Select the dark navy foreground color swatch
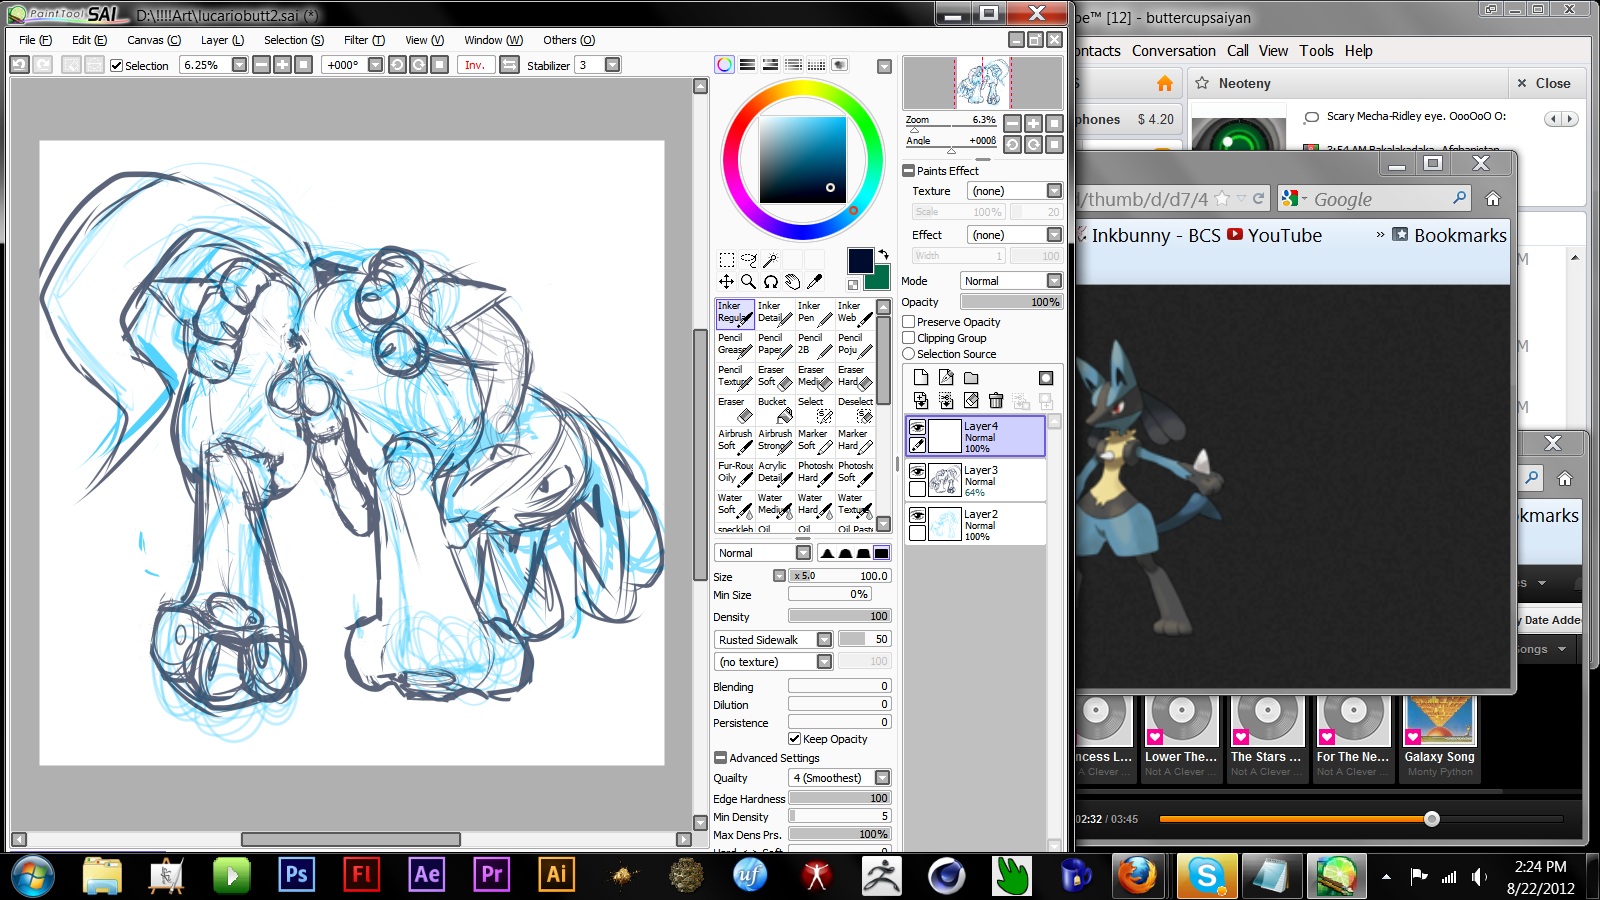Viewport: 1600px width, 900px height. (x=860, y=260)
